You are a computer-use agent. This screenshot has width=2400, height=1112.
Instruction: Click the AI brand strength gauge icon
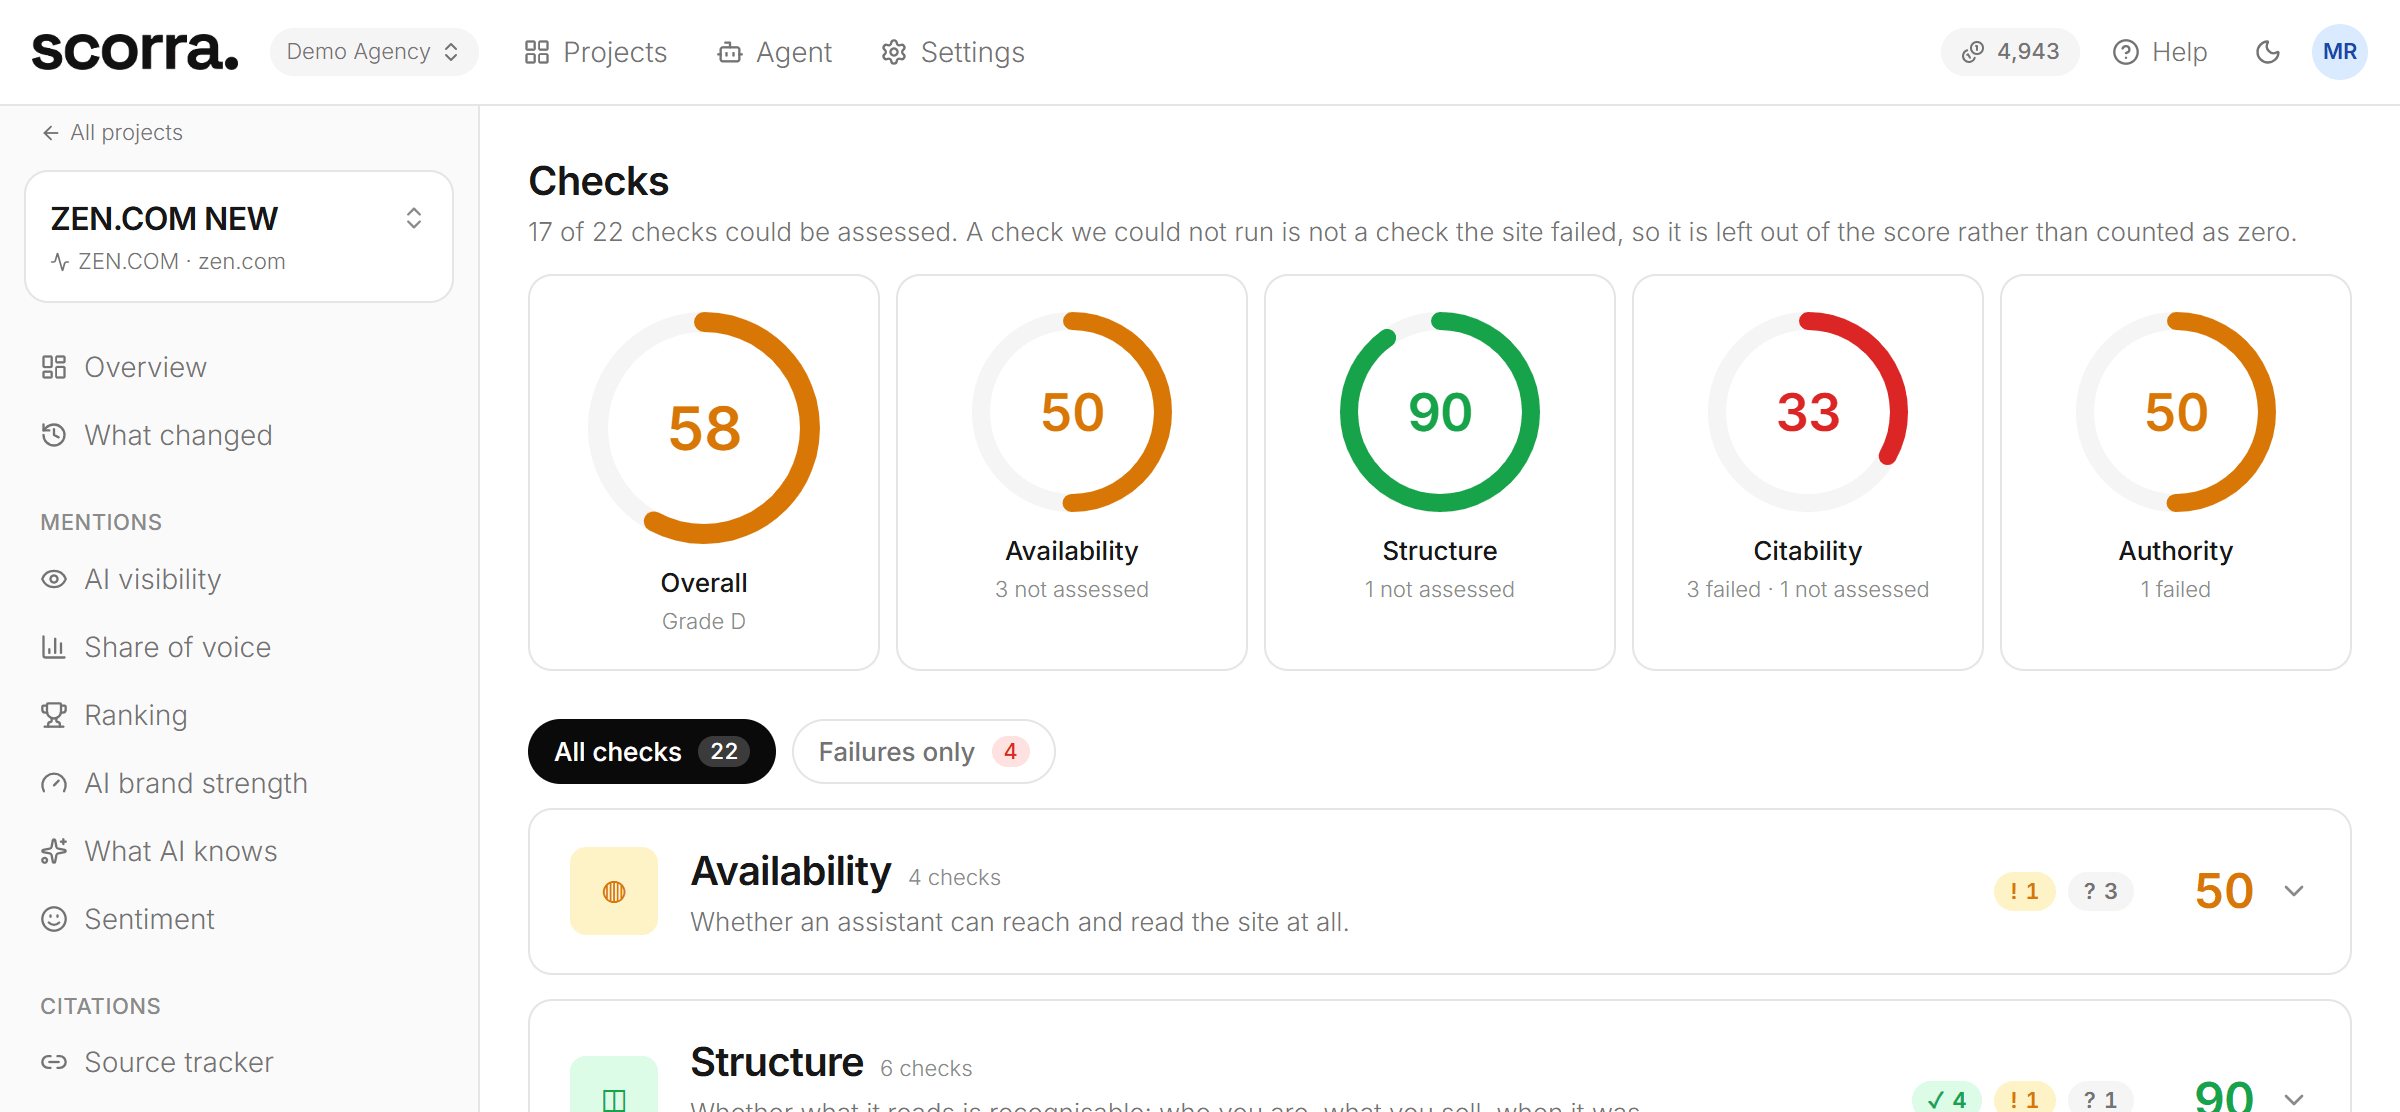pos(54,783)
